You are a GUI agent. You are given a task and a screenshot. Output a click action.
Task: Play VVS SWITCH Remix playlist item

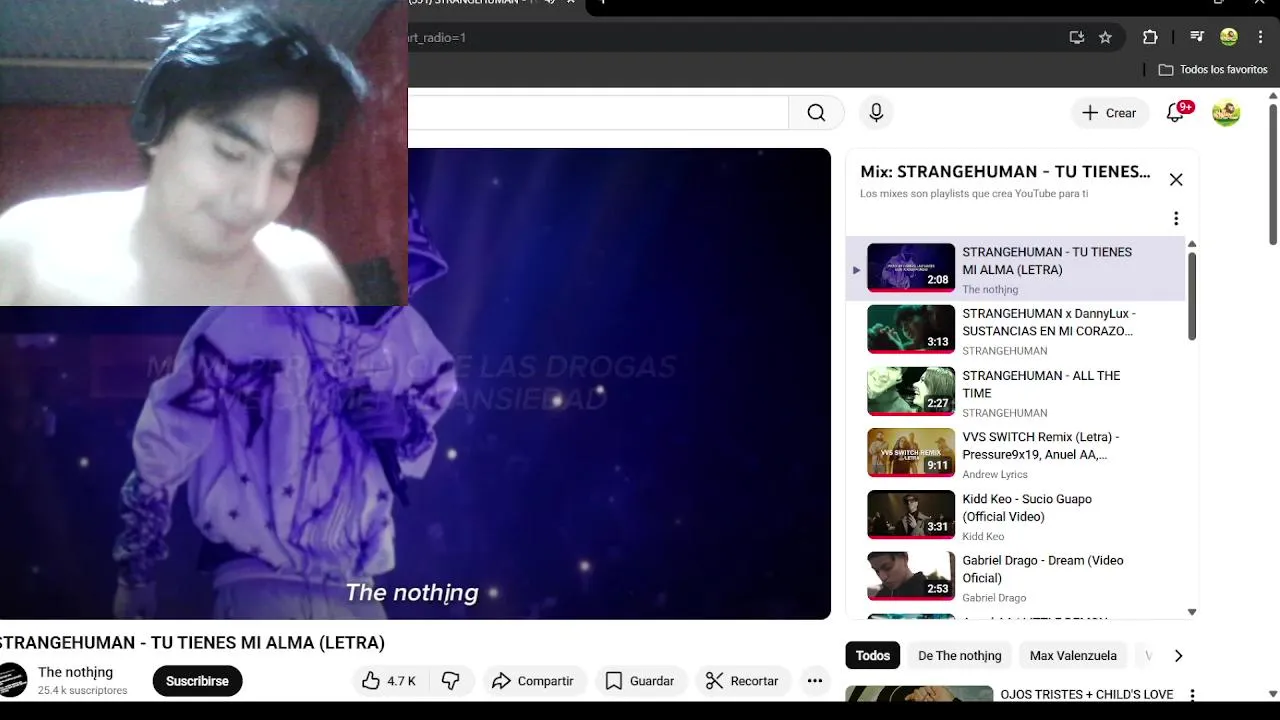tap(1015, 454)
